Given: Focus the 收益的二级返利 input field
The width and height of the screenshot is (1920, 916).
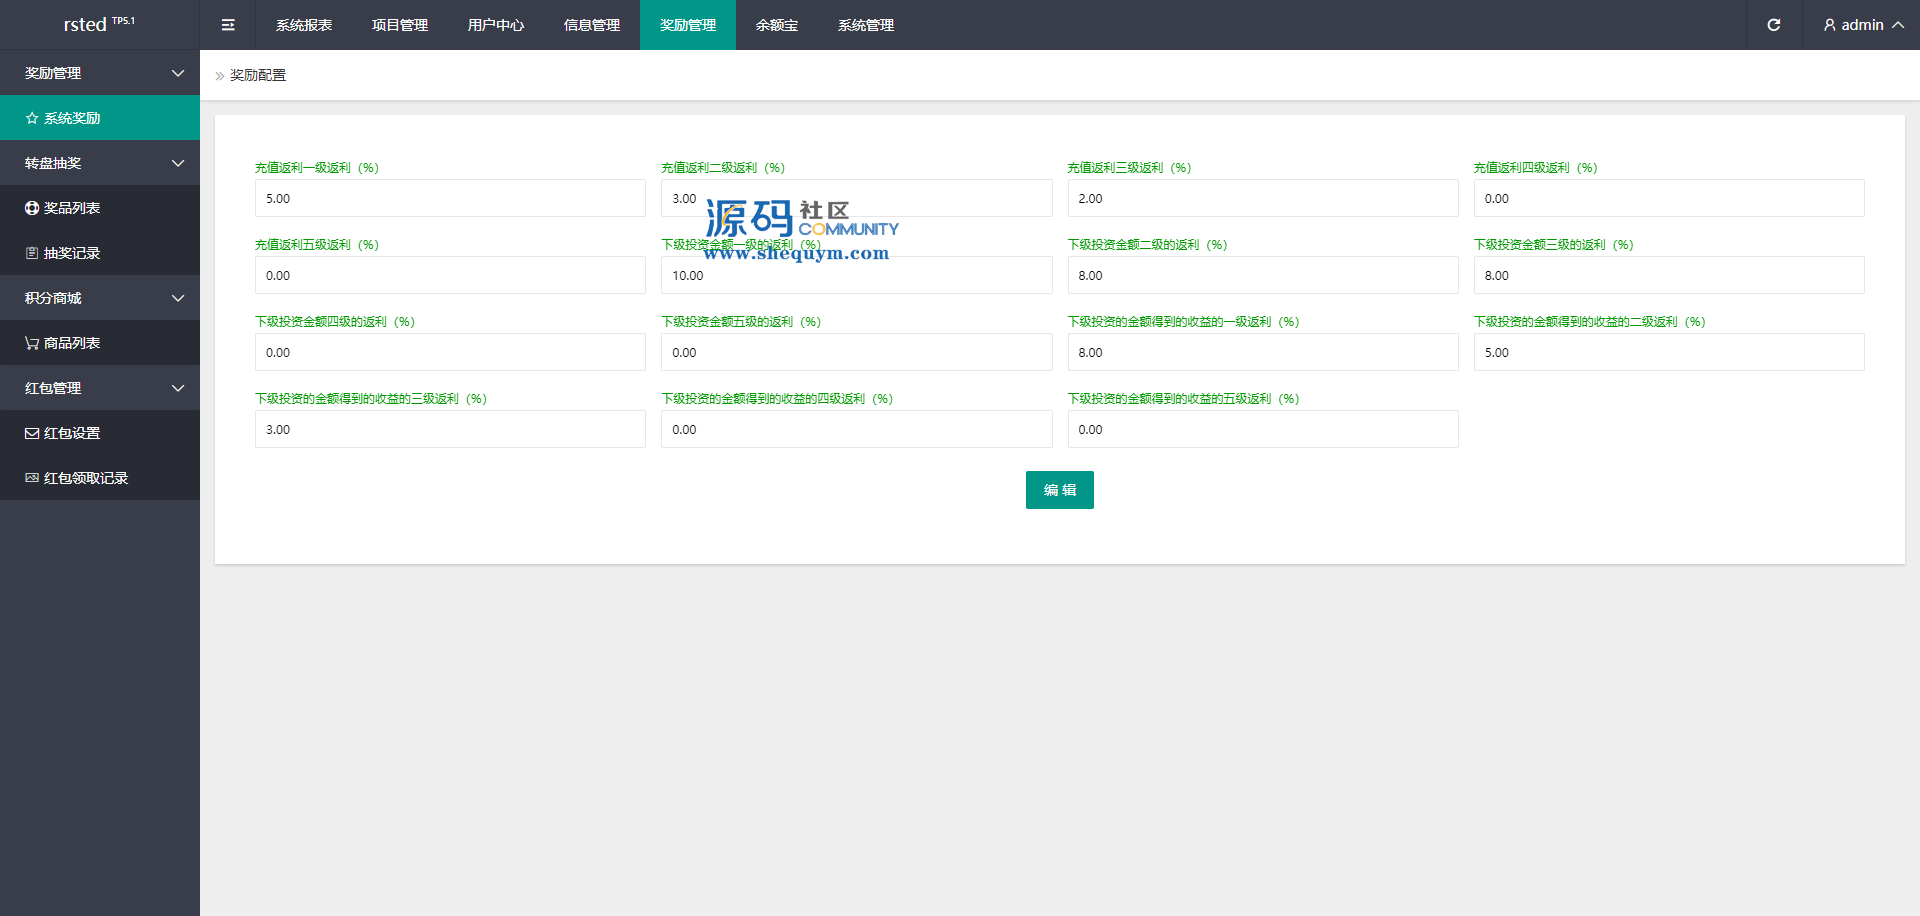Looking at the screenshot, I should click(1669, 352).
